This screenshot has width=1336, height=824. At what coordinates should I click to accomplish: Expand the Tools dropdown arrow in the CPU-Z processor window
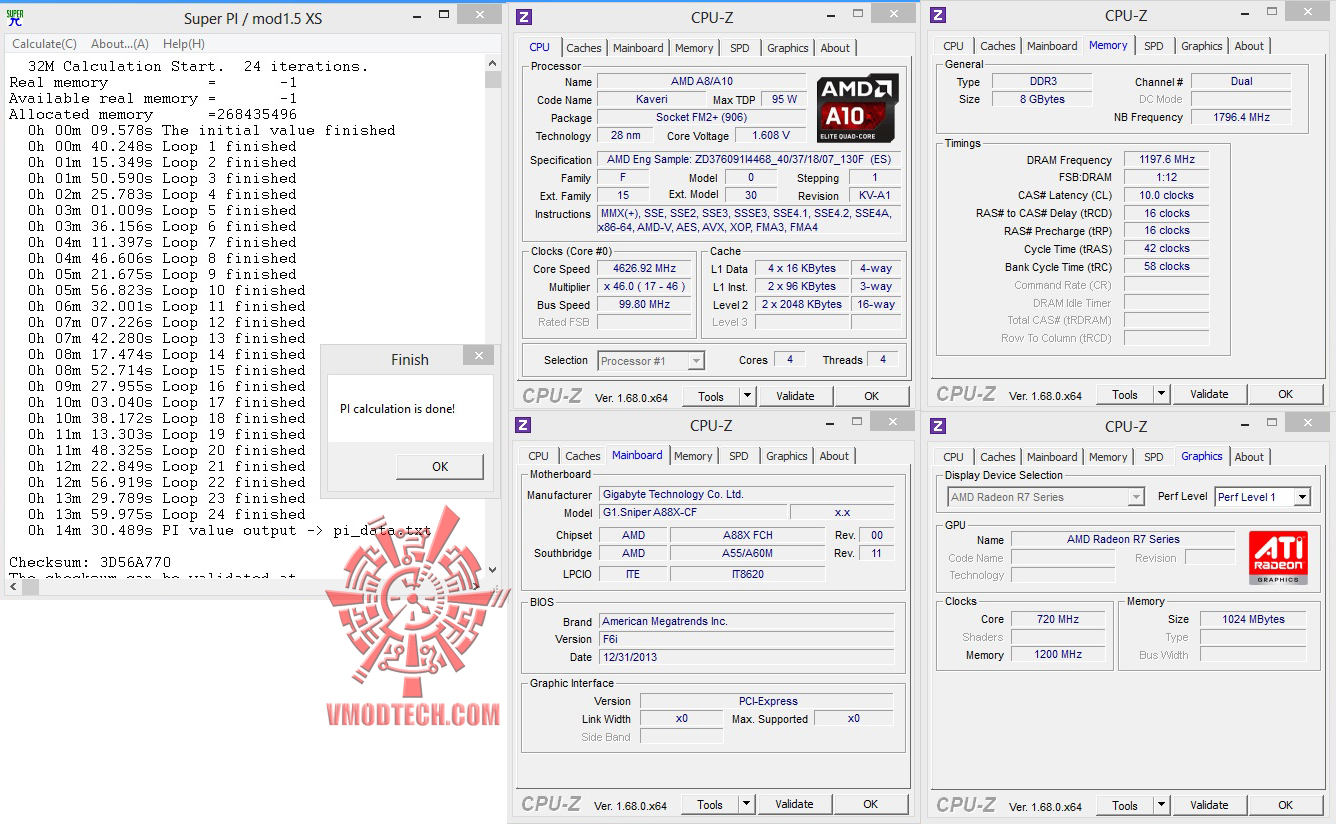click(746, 396)
